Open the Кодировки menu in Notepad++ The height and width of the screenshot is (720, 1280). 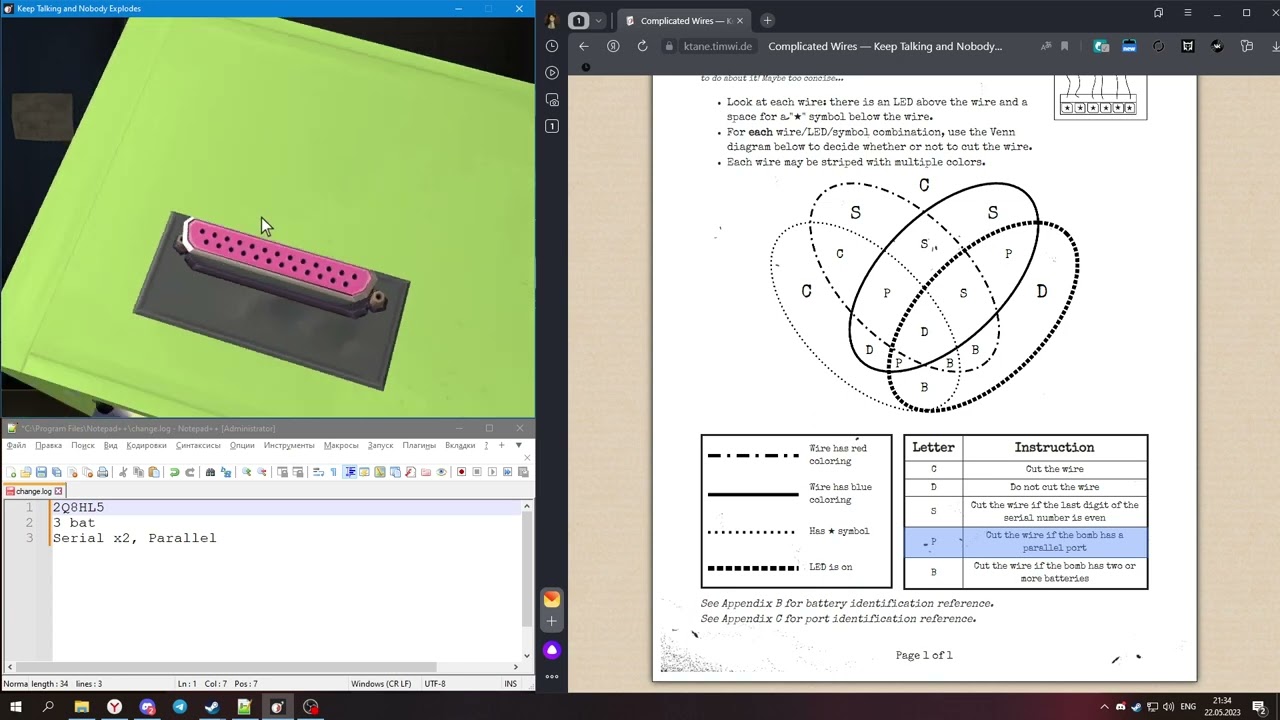point(147,445)
